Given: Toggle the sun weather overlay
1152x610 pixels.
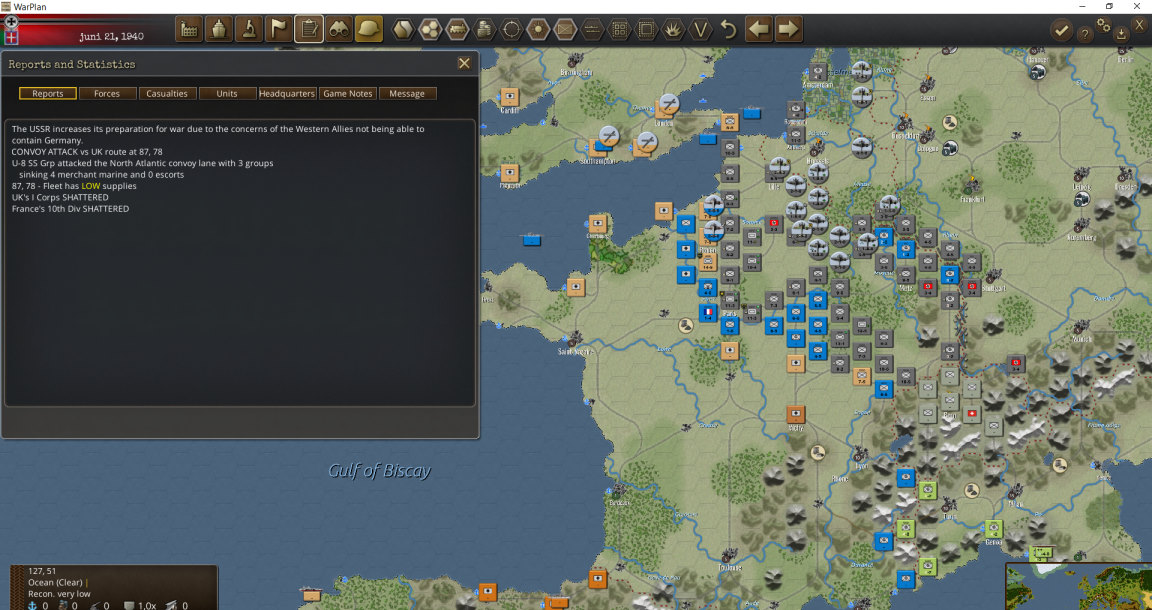Looking at the screenshot, I should coord(539,30).
